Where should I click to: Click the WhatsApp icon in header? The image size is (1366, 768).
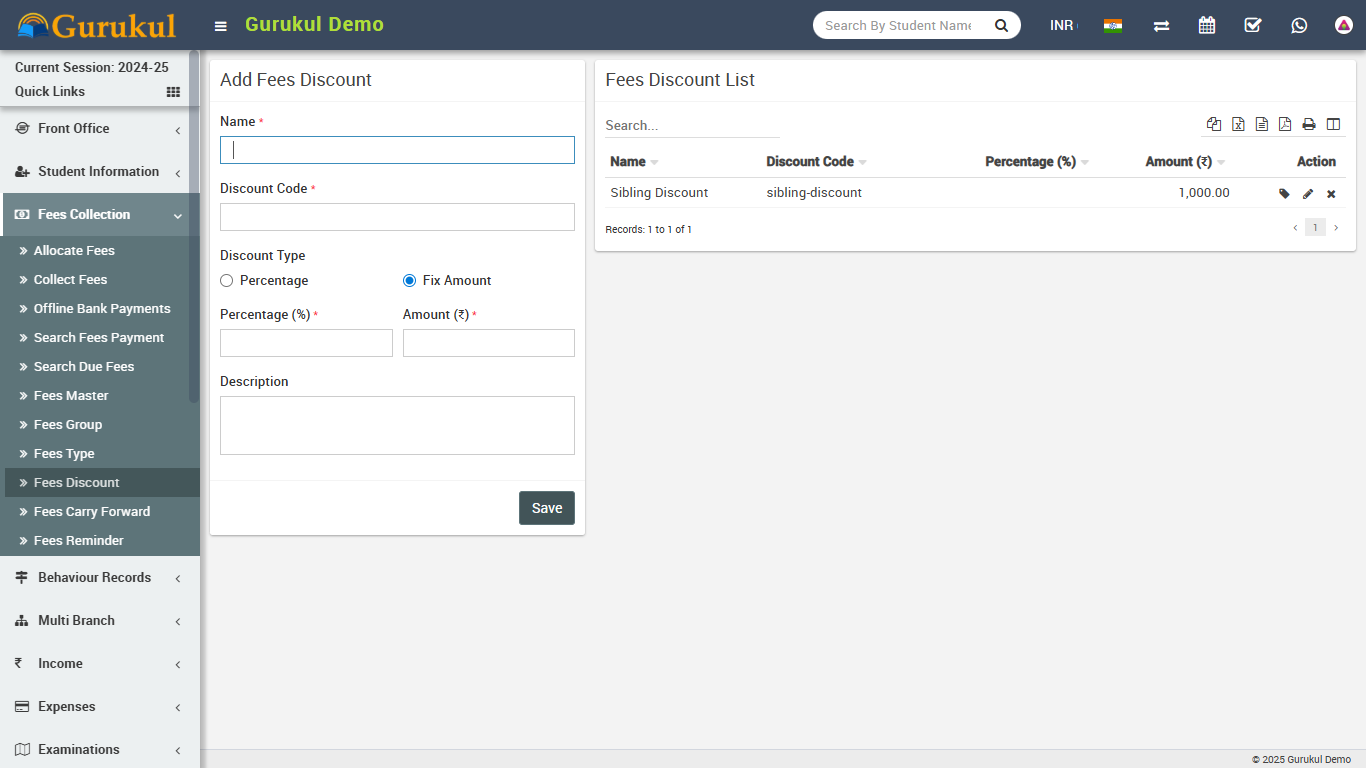(x=1299, y=26)
